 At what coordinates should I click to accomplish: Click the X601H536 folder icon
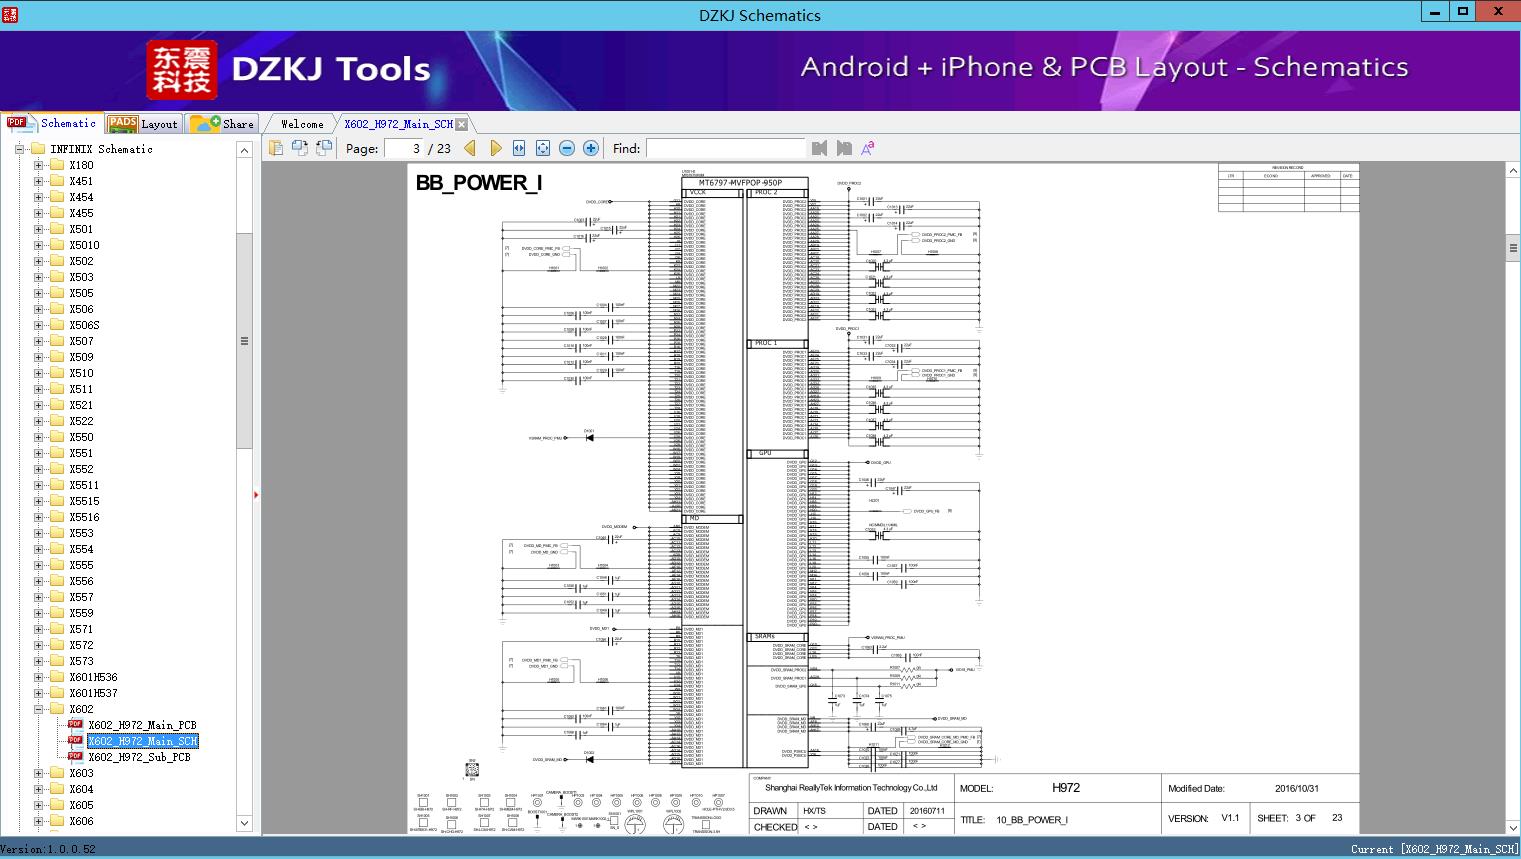point(57,677)
